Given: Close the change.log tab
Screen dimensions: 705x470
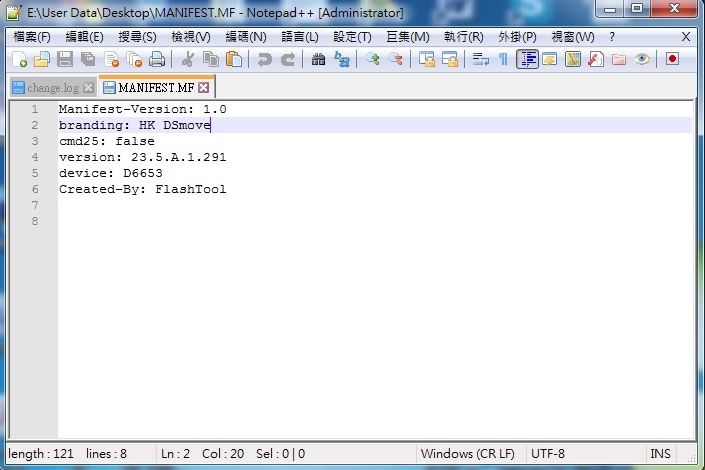Looking at the screenshot, I should pos(89,88).
